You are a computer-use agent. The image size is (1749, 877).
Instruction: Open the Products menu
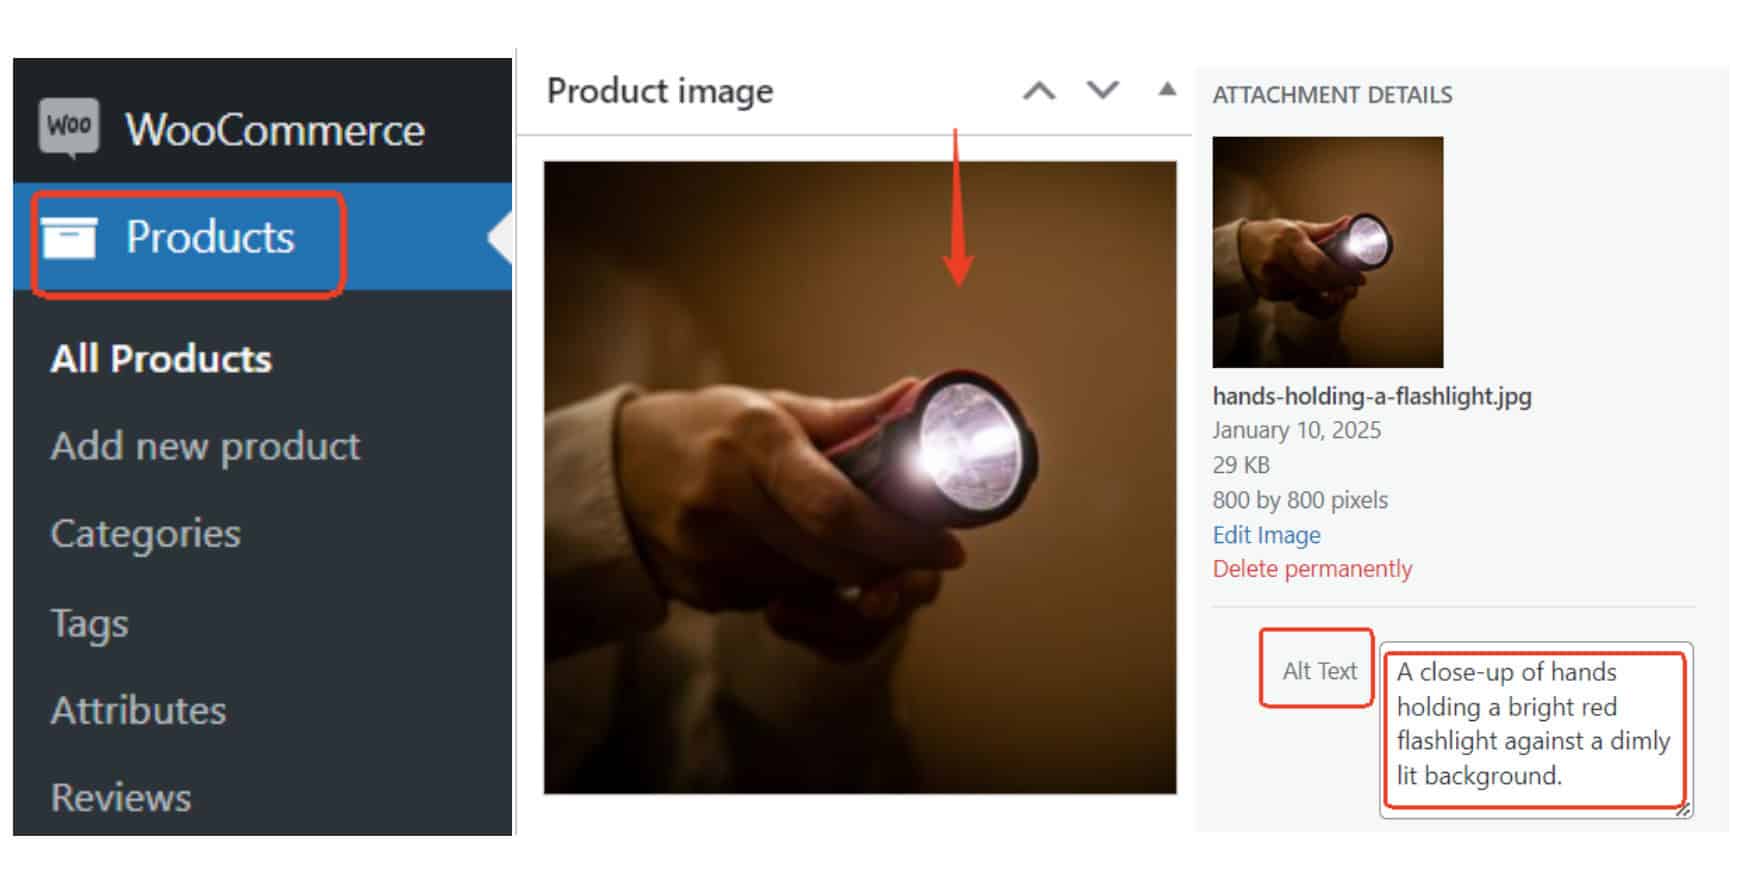pos(210,238)
